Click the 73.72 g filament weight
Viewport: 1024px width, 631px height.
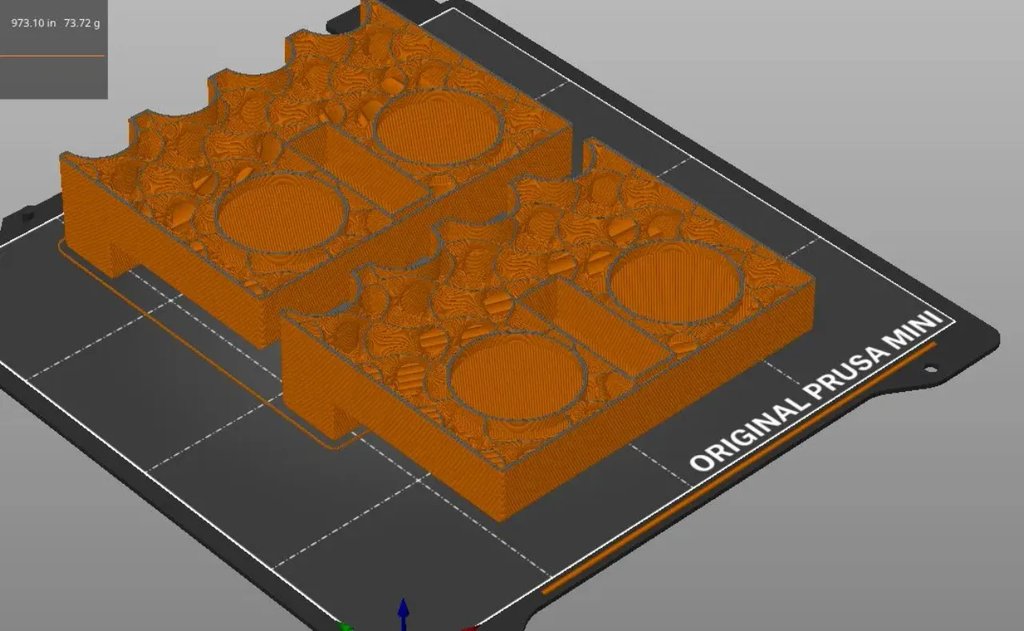pos(83,21)
